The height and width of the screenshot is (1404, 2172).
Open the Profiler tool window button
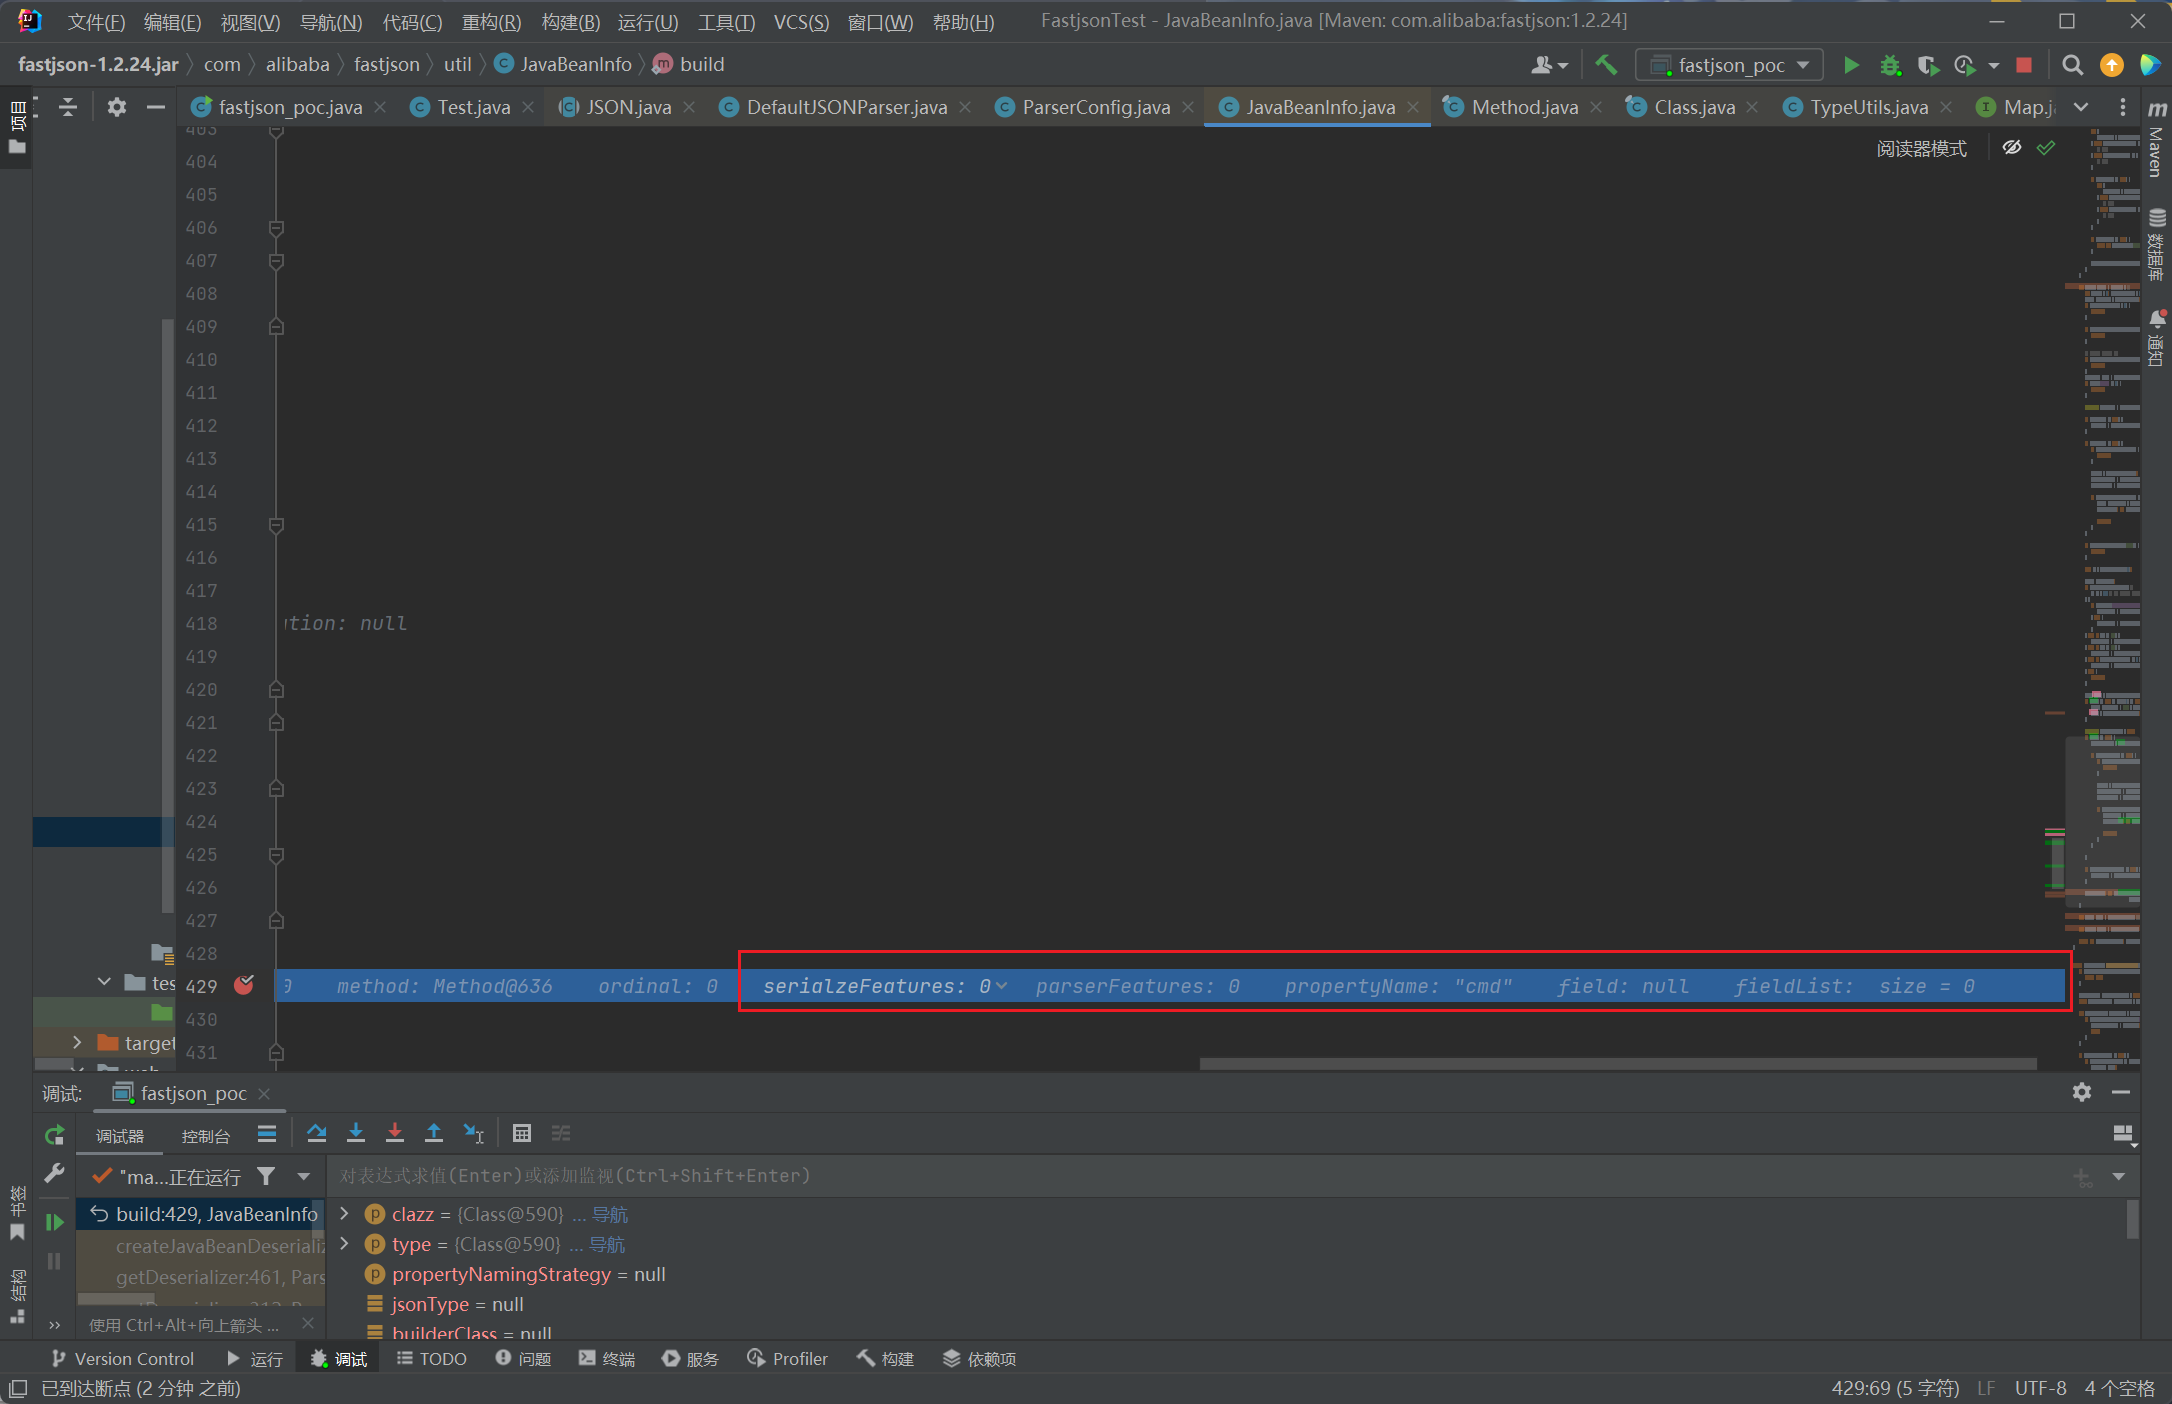(788, 1359)
